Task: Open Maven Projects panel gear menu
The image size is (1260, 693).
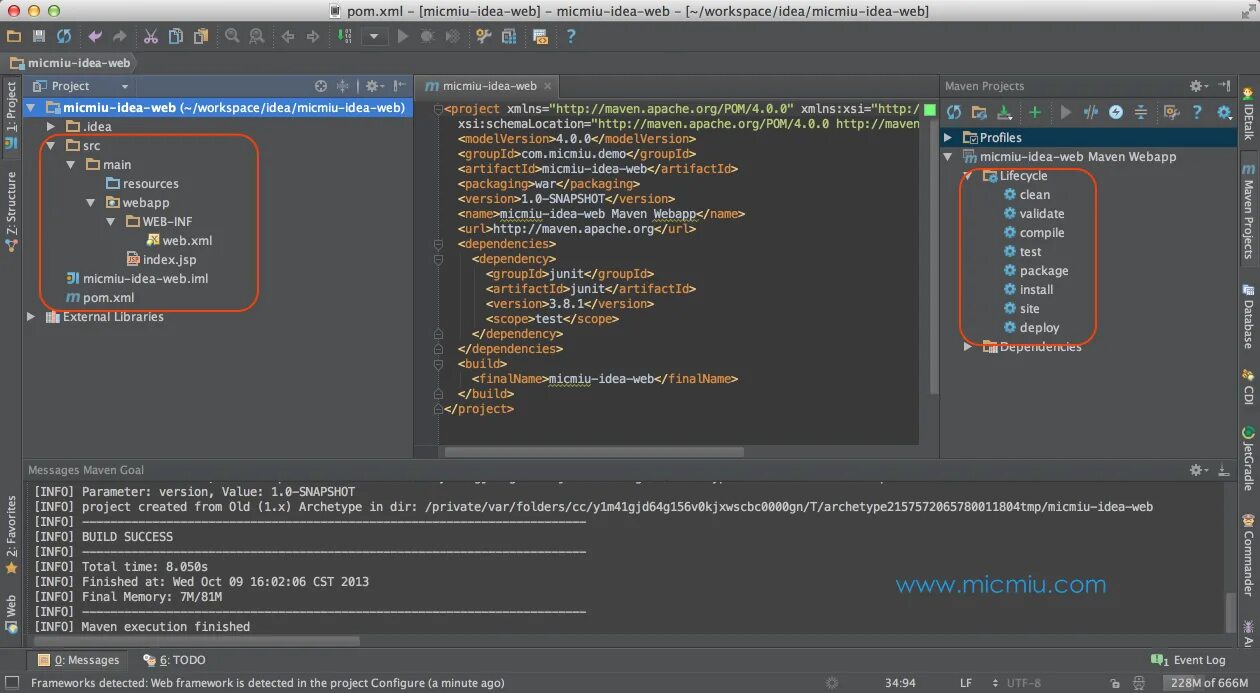Action: (x=1198, y=86)
